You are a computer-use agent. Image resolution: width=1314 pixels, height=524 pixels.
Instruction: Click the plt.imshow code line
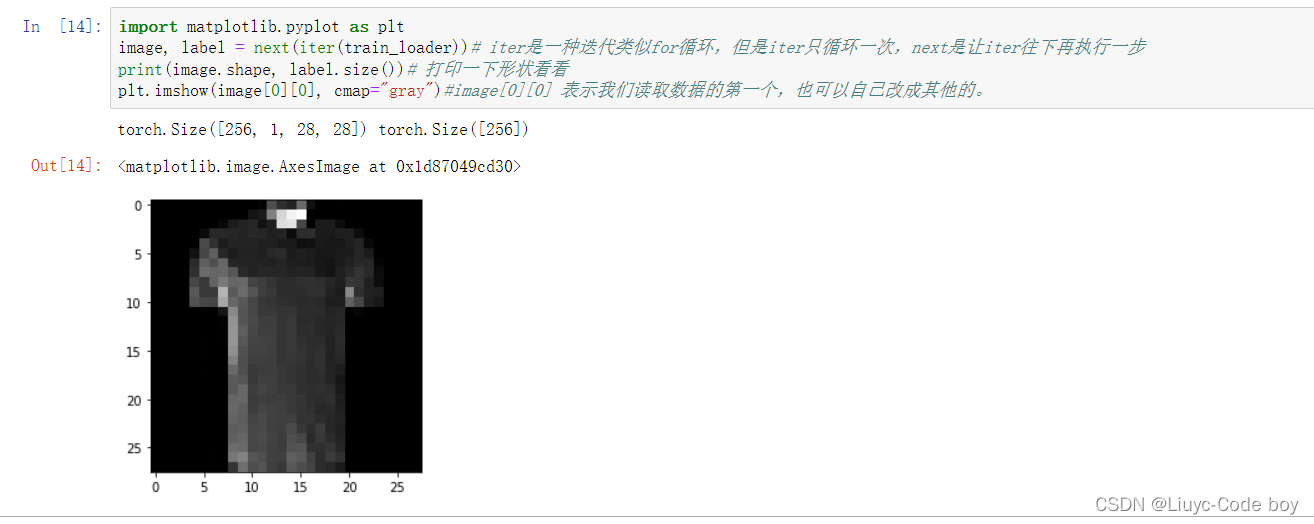[280, 90]
